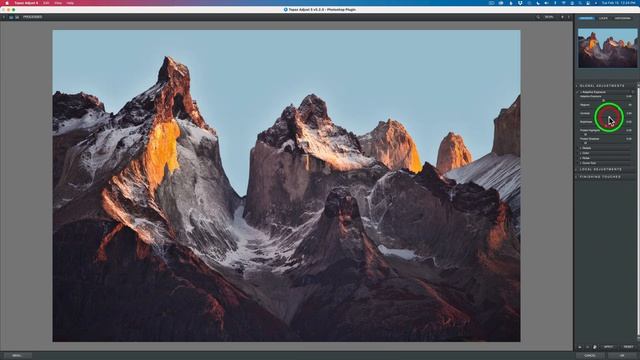Click the Bluetooth icon in the menu bar
The height and width of the screenshot is (360, 640).
(x=555, y=3)
